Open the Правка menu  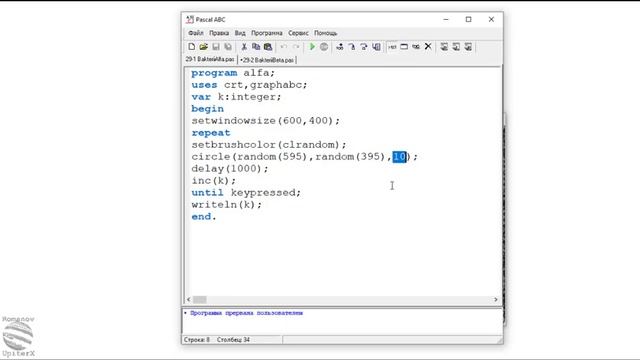pyautogui.click(x=219, y=33)
